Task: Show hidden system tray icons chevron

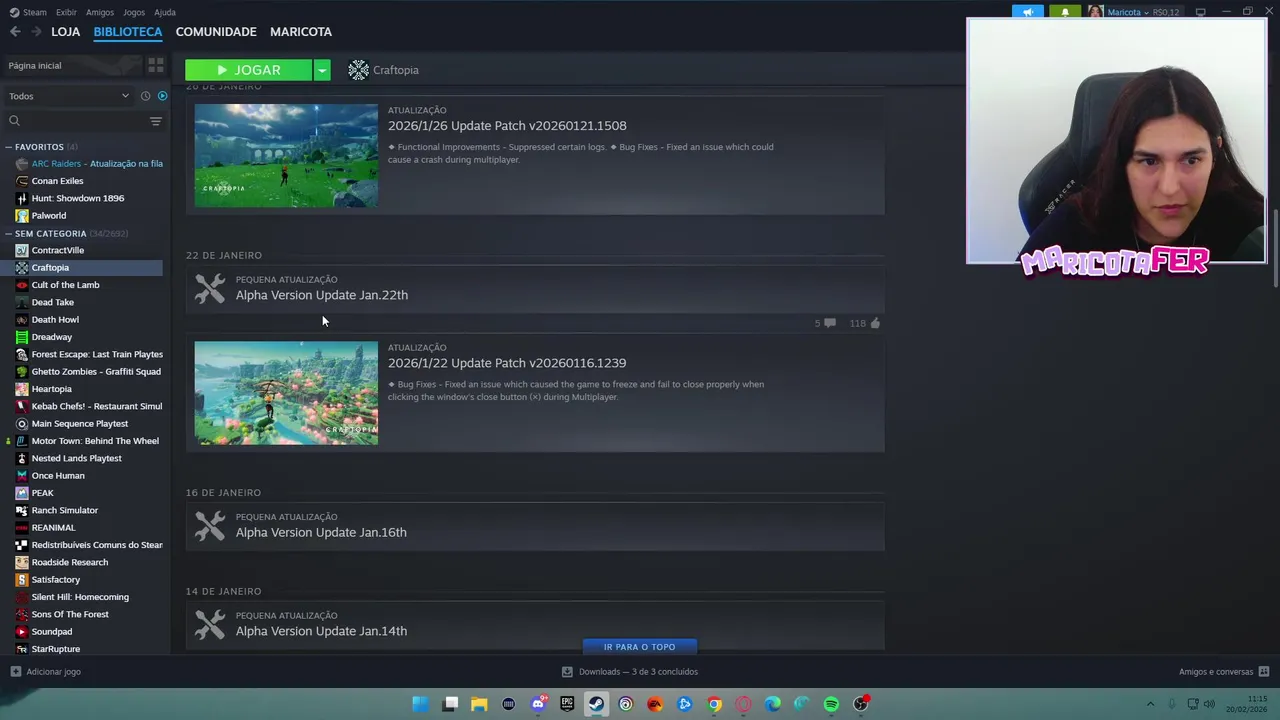Action: (x=1150, y=704)
